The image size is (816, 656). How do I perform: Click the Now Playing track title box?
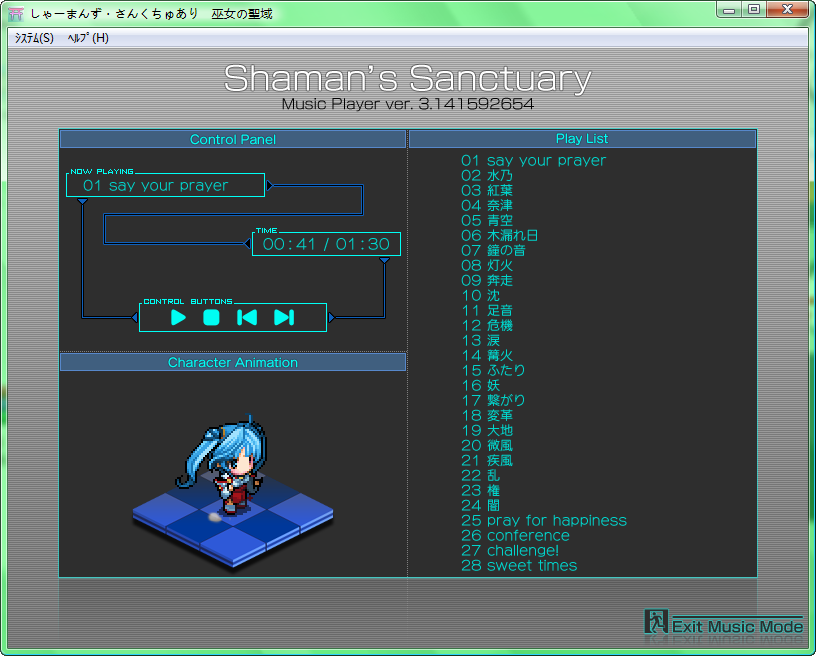165,185
